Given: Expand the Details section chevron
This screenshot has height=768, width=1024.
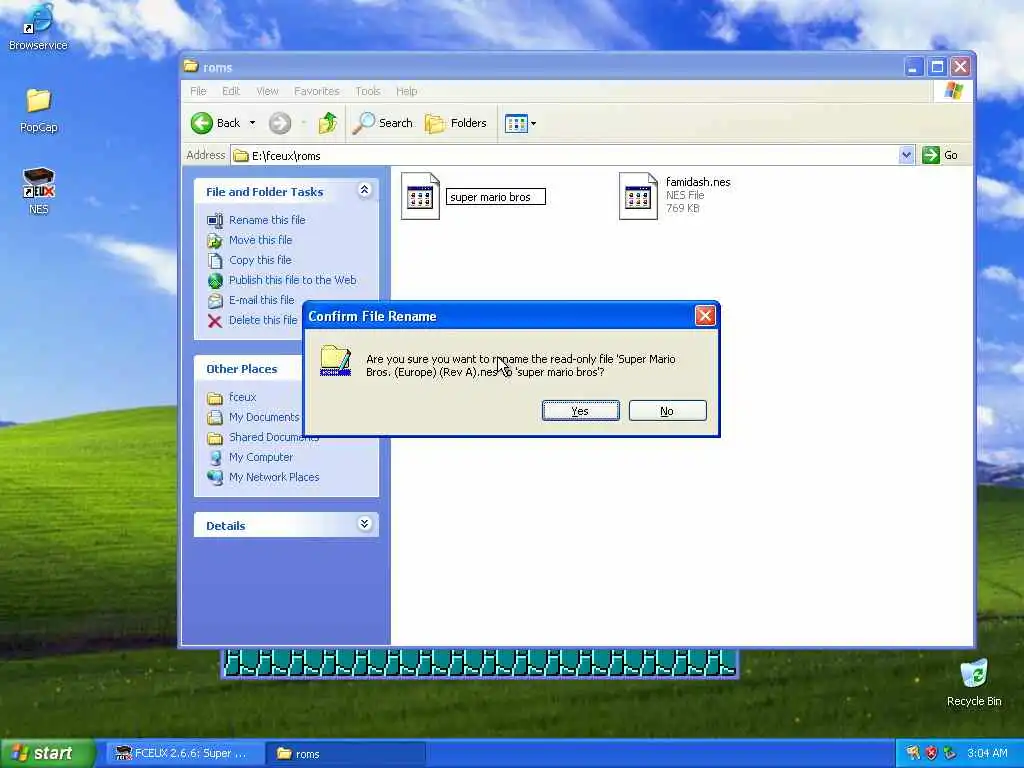Looking at the screenshot, I should click(364, 524).
